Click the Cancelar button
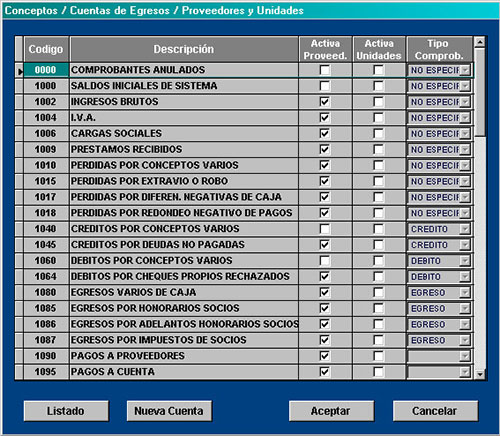Image resolution: width=500 pixels, height=436 pixels. tap(435, 411)
